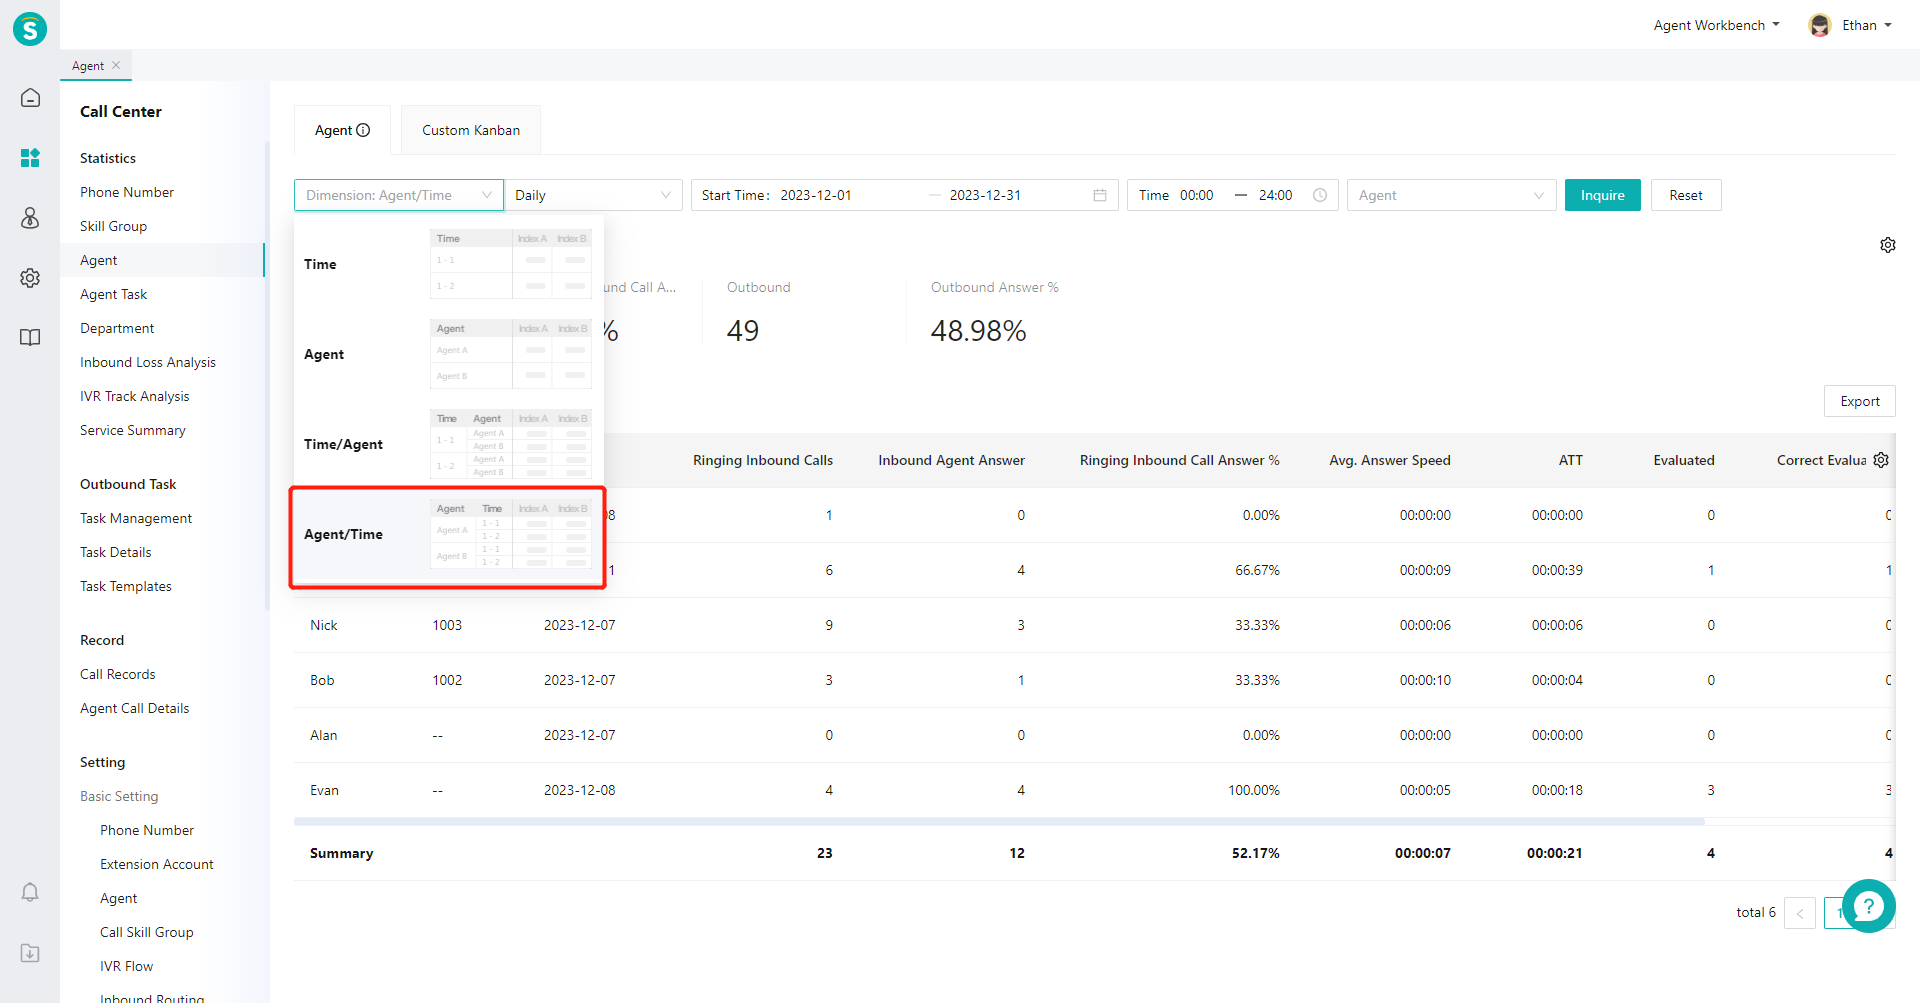Open the download tasks icon at bottom left

point(30,953)
